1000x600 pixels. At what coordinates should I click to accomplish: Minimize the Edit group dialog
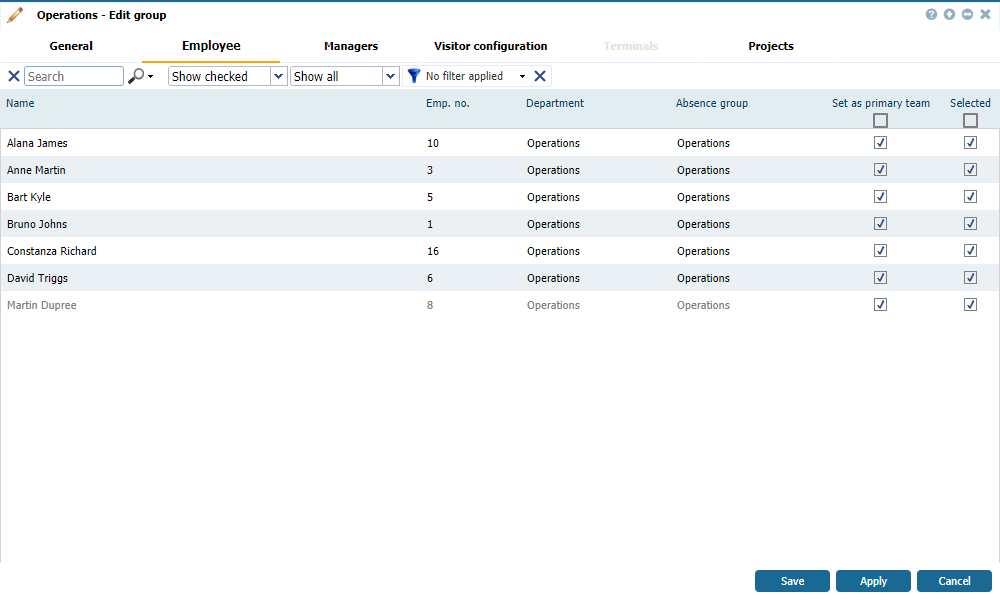[x=967, y=15]
